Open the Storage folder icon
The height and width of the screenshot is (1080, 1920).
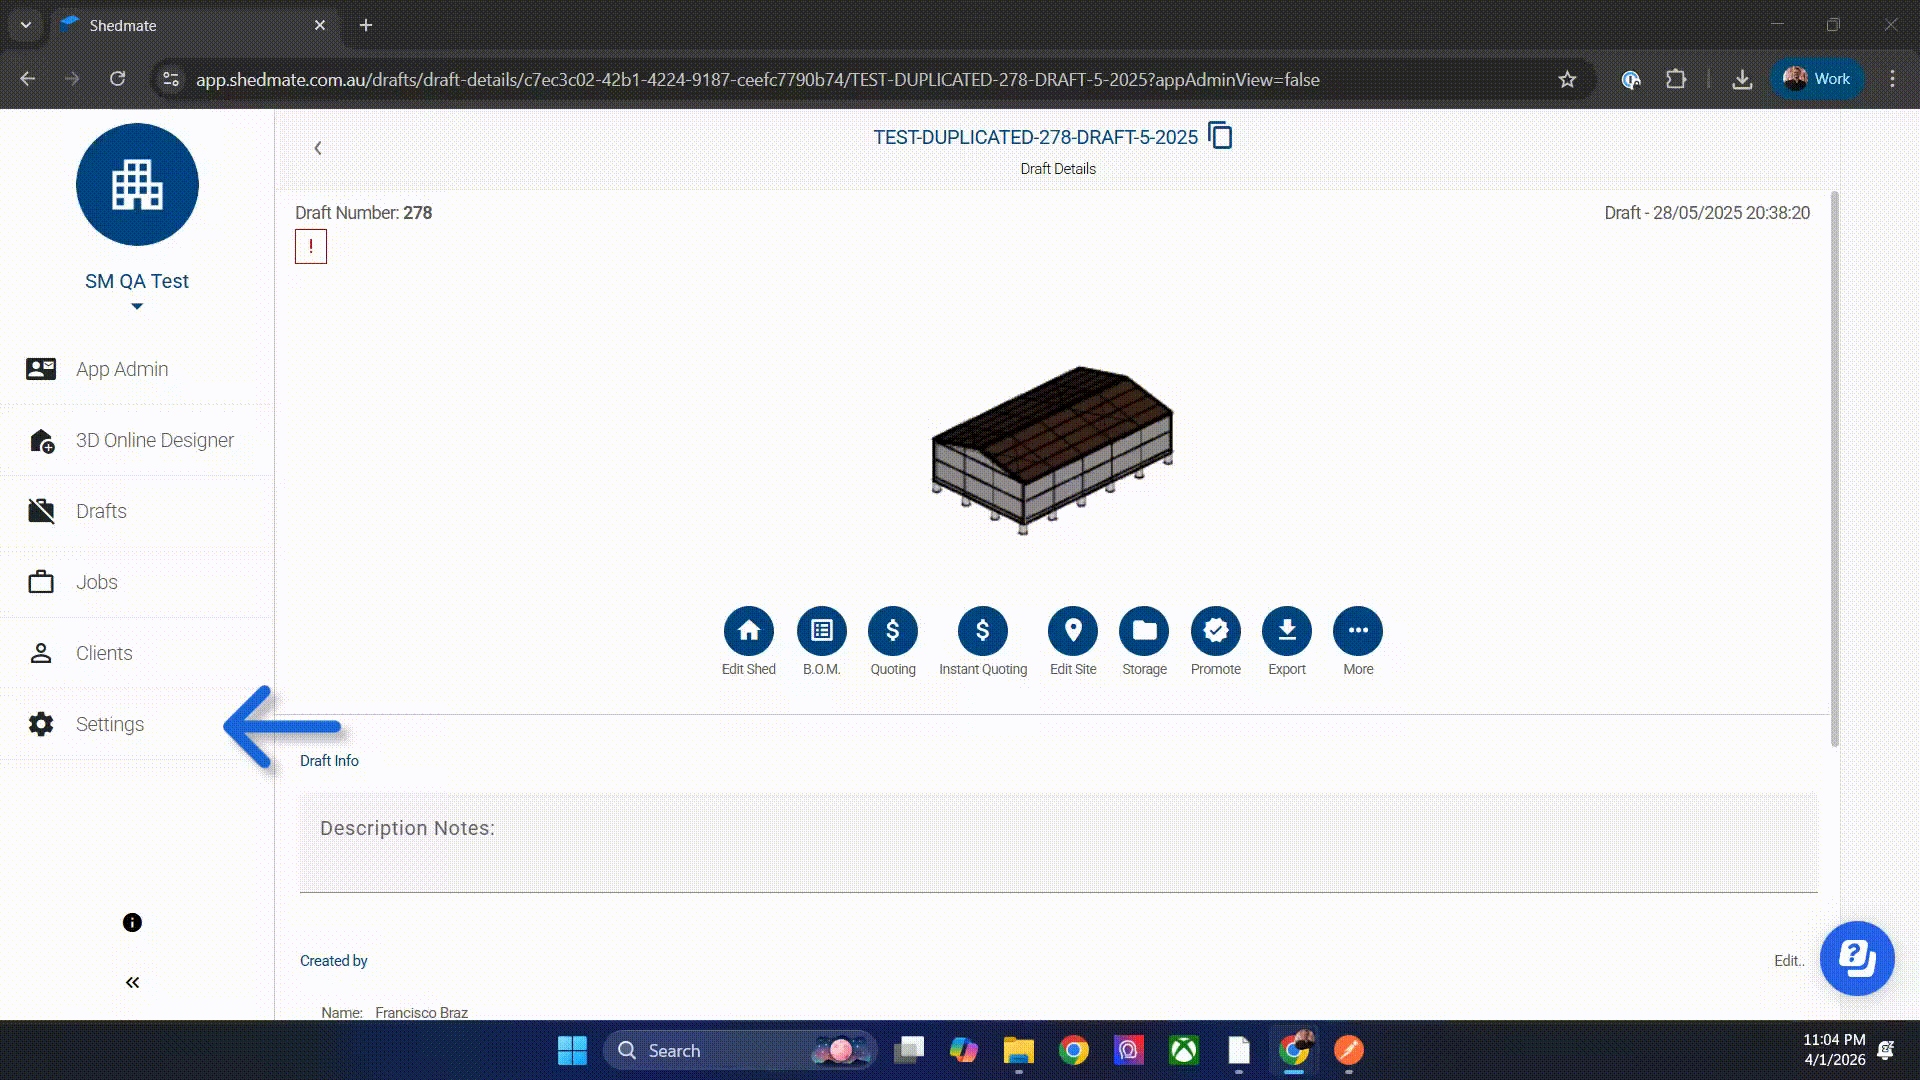[1144, 631]
